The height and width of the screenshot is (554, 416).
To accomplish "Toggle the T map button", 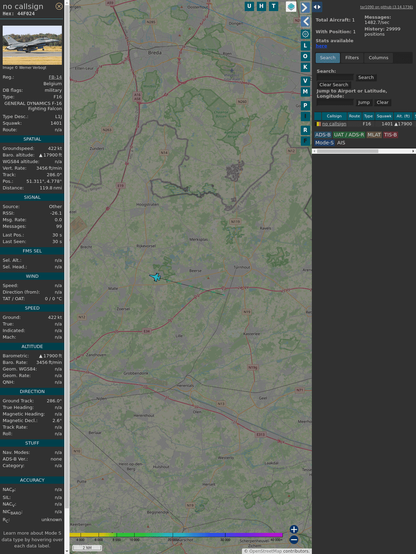I will [x=273, y=6].
